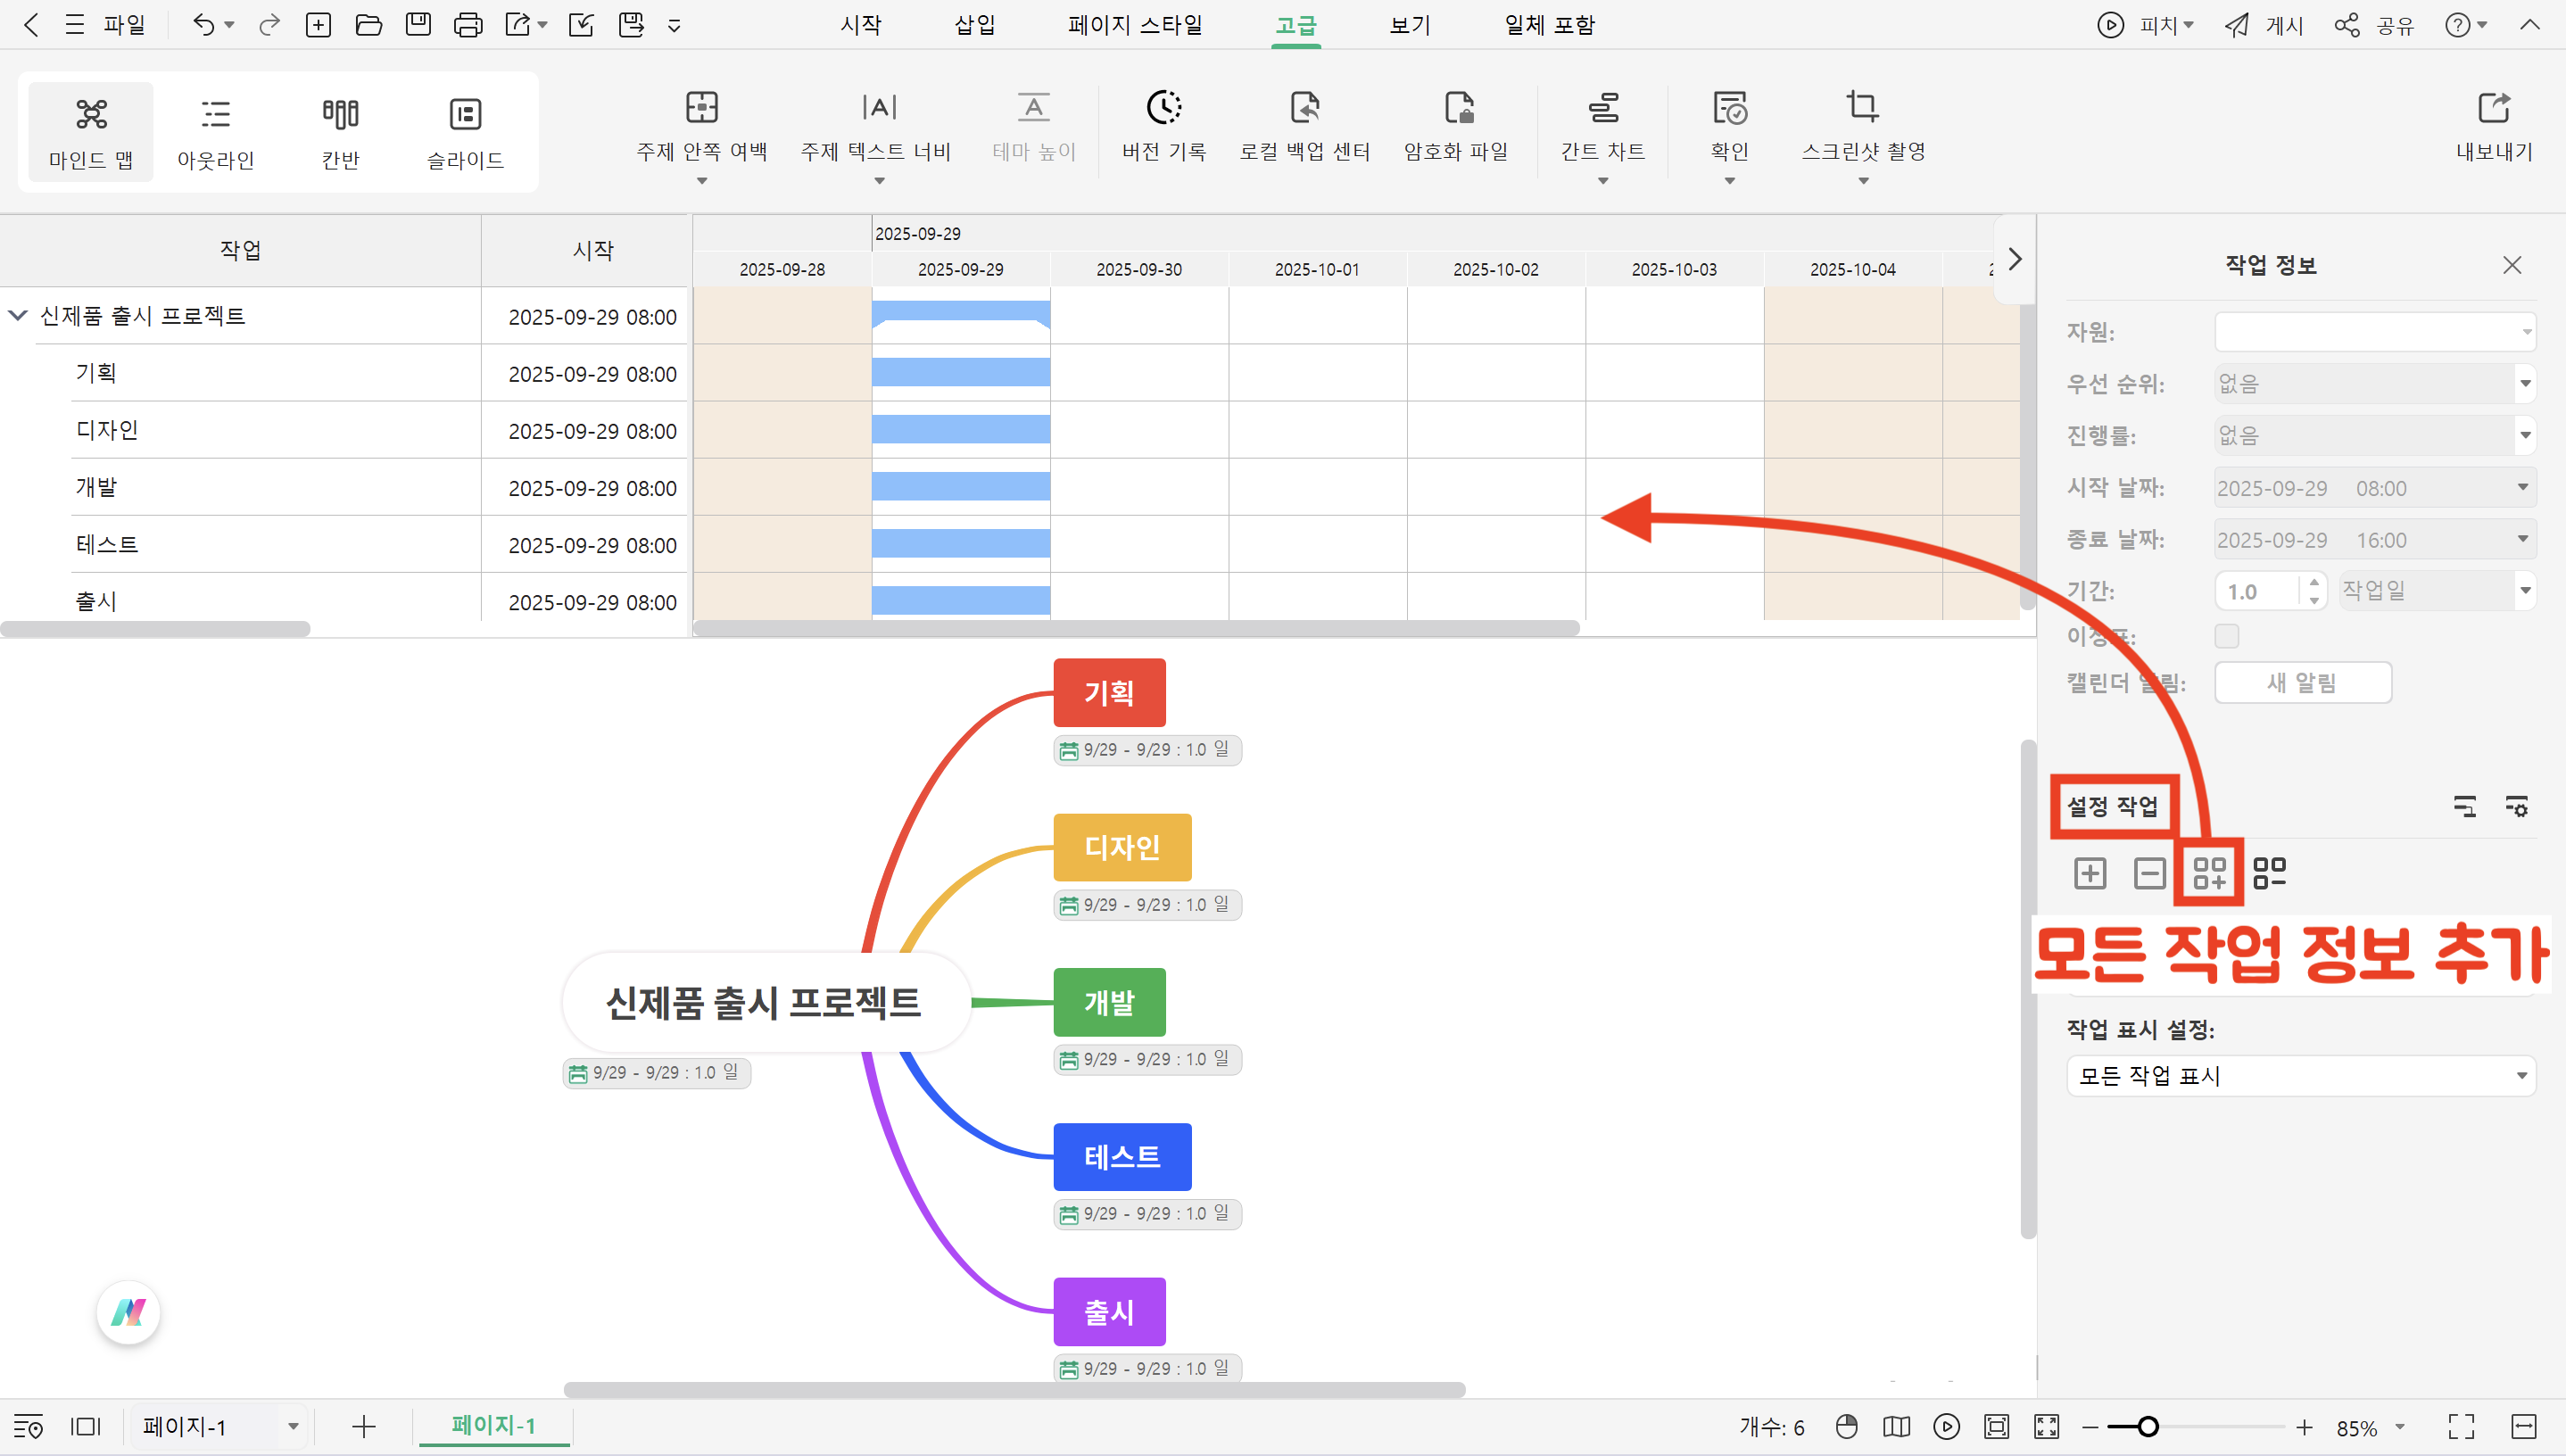
Task: Select the 슬라이드 view icon
Action: [x=464, y=130]
